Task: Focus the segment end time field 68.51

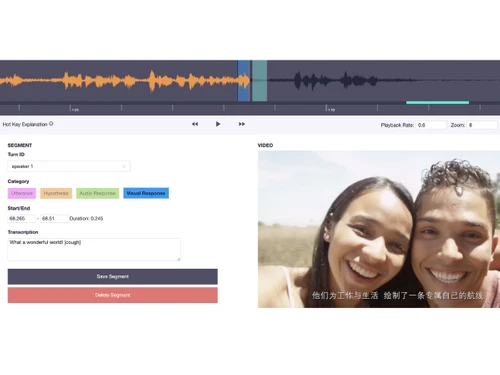Action: click(54, 219)
